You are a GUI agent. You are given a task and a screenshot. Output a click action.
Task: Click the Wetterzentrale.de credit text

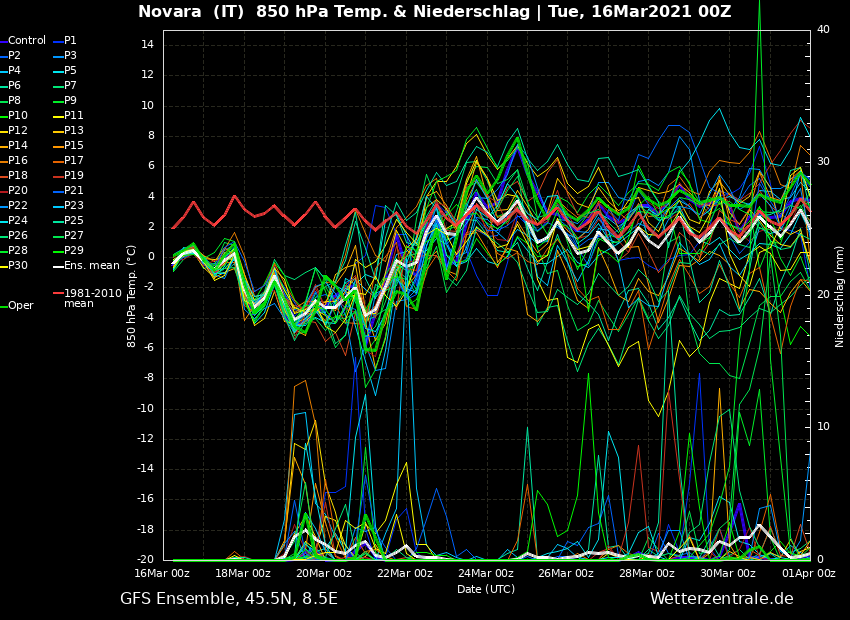[x=722, y=599]
